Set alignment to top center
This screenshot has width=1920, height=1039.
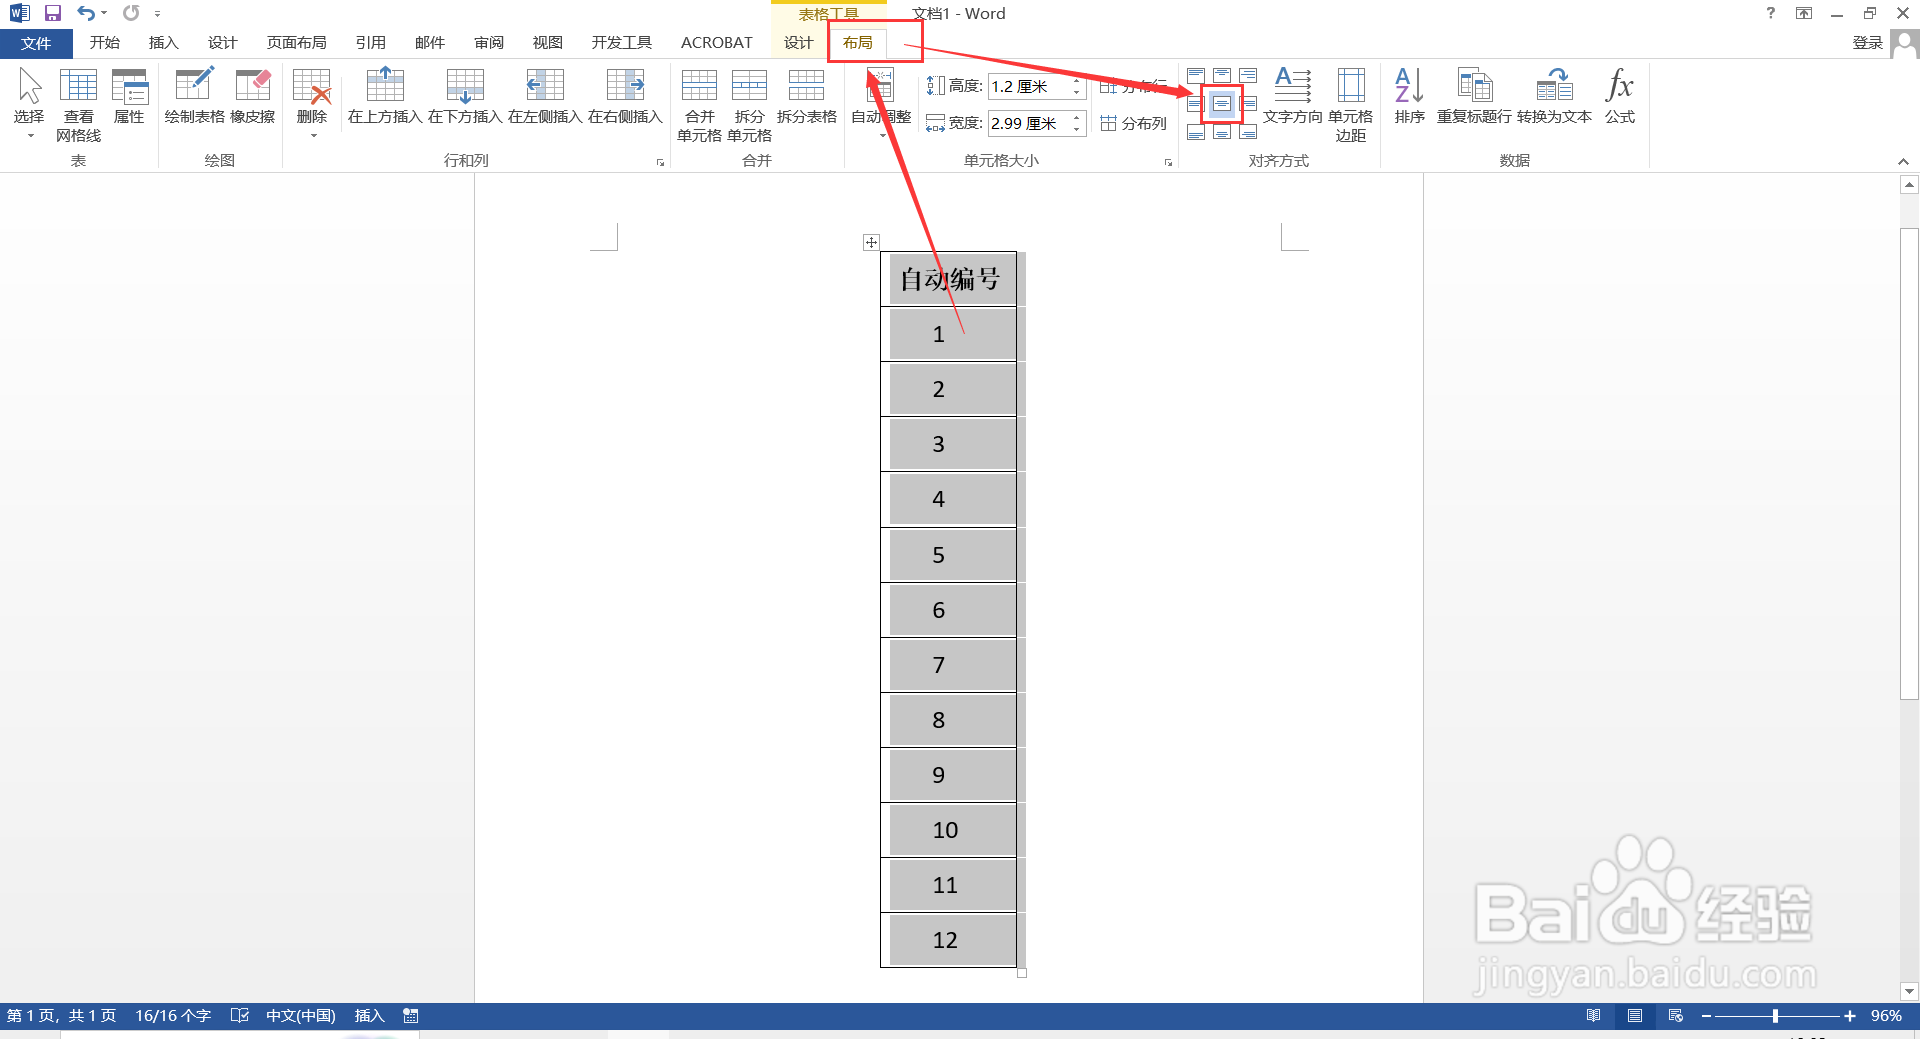(x=1222, y=75)
